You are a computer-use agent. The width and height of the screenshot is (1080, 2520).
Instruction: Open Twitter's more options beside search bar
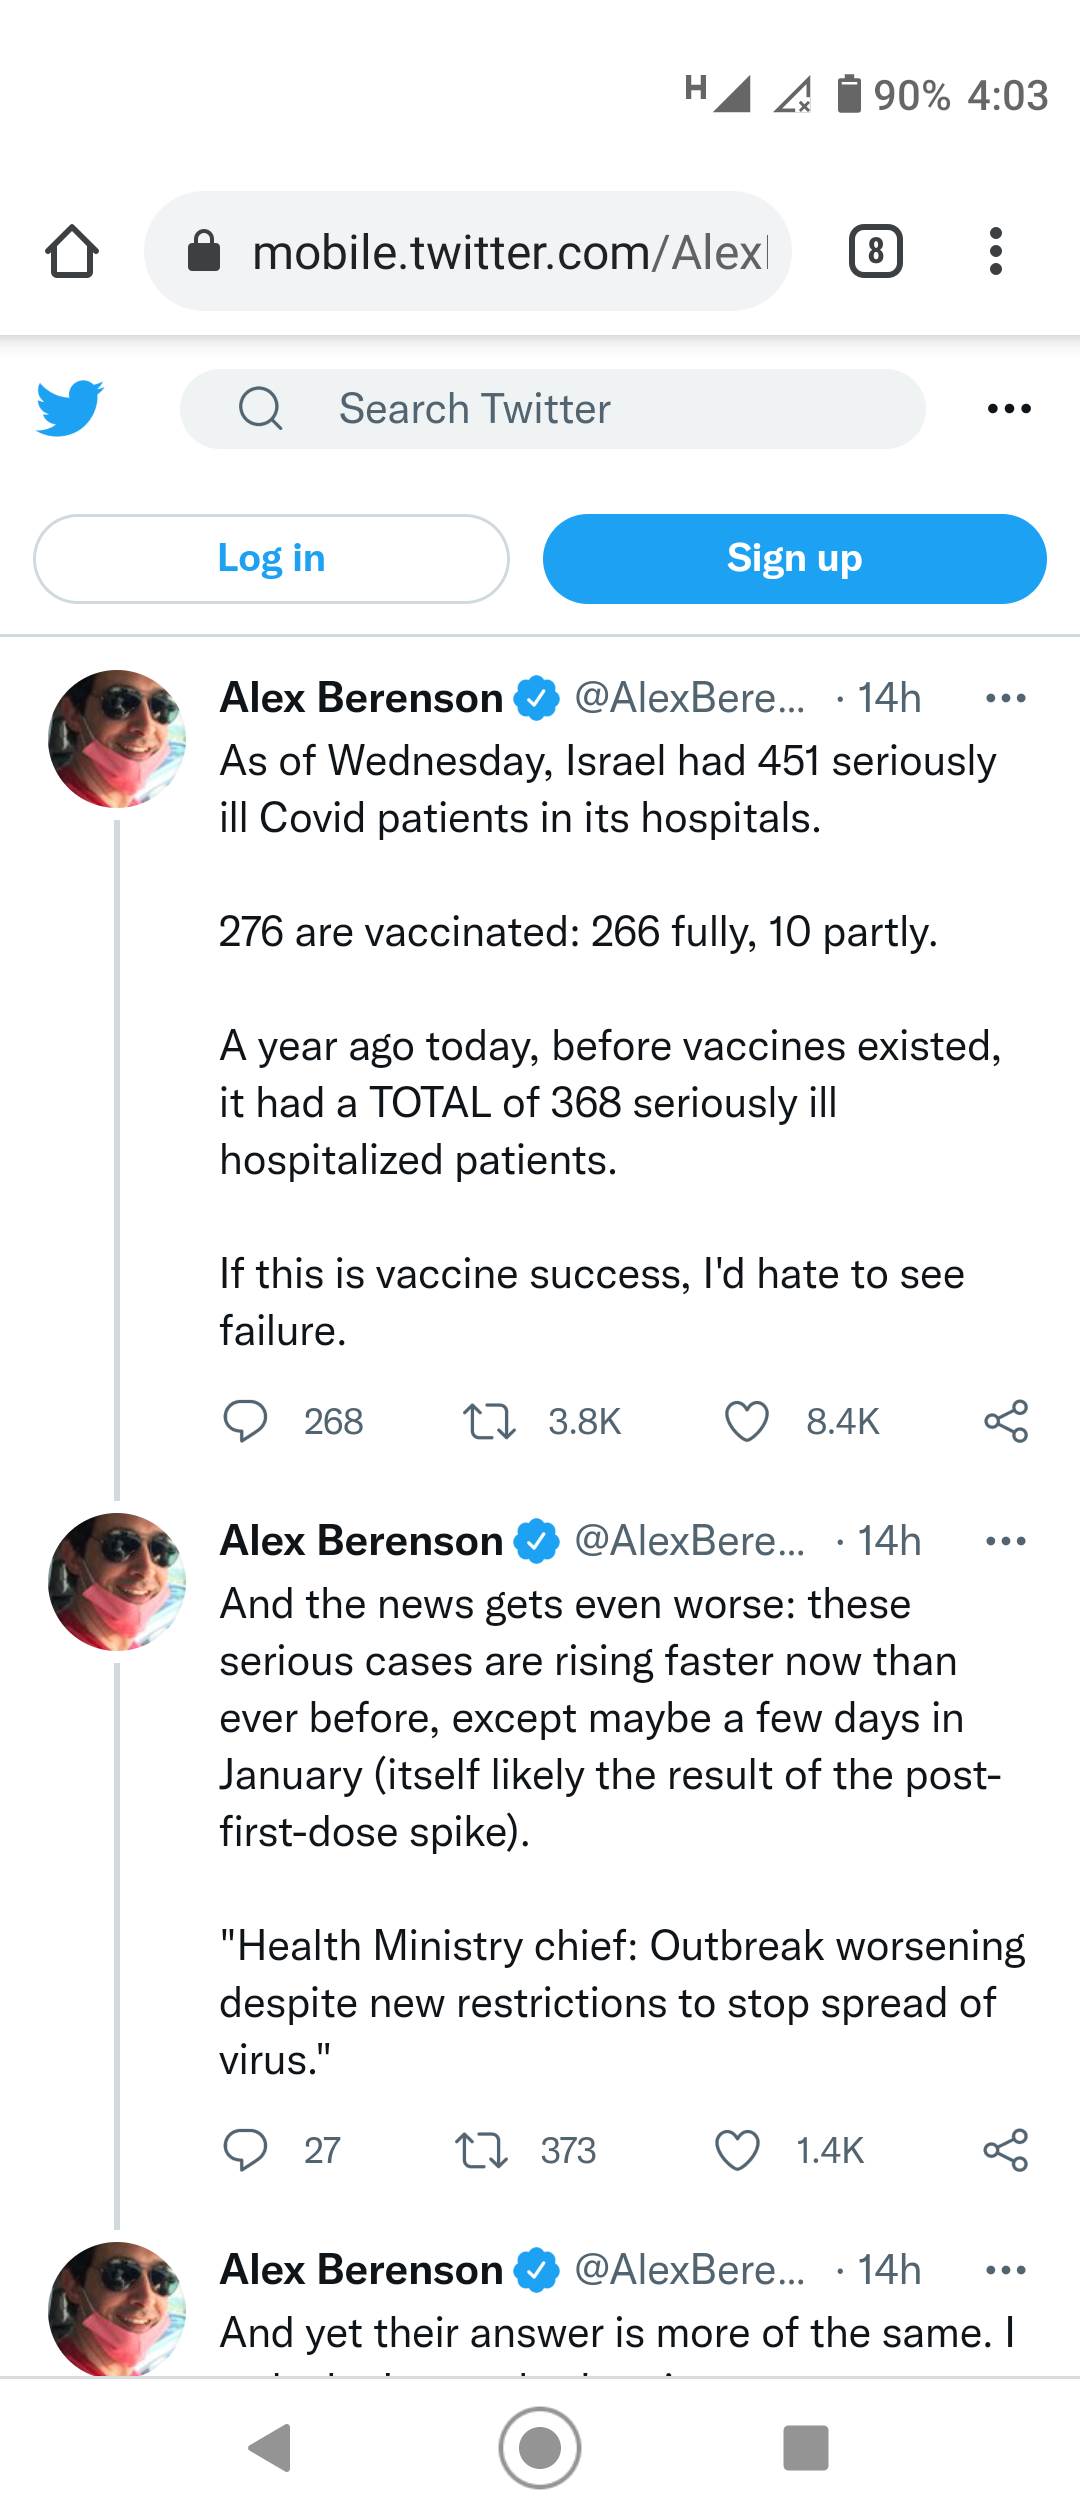[x=1008, y=409]
